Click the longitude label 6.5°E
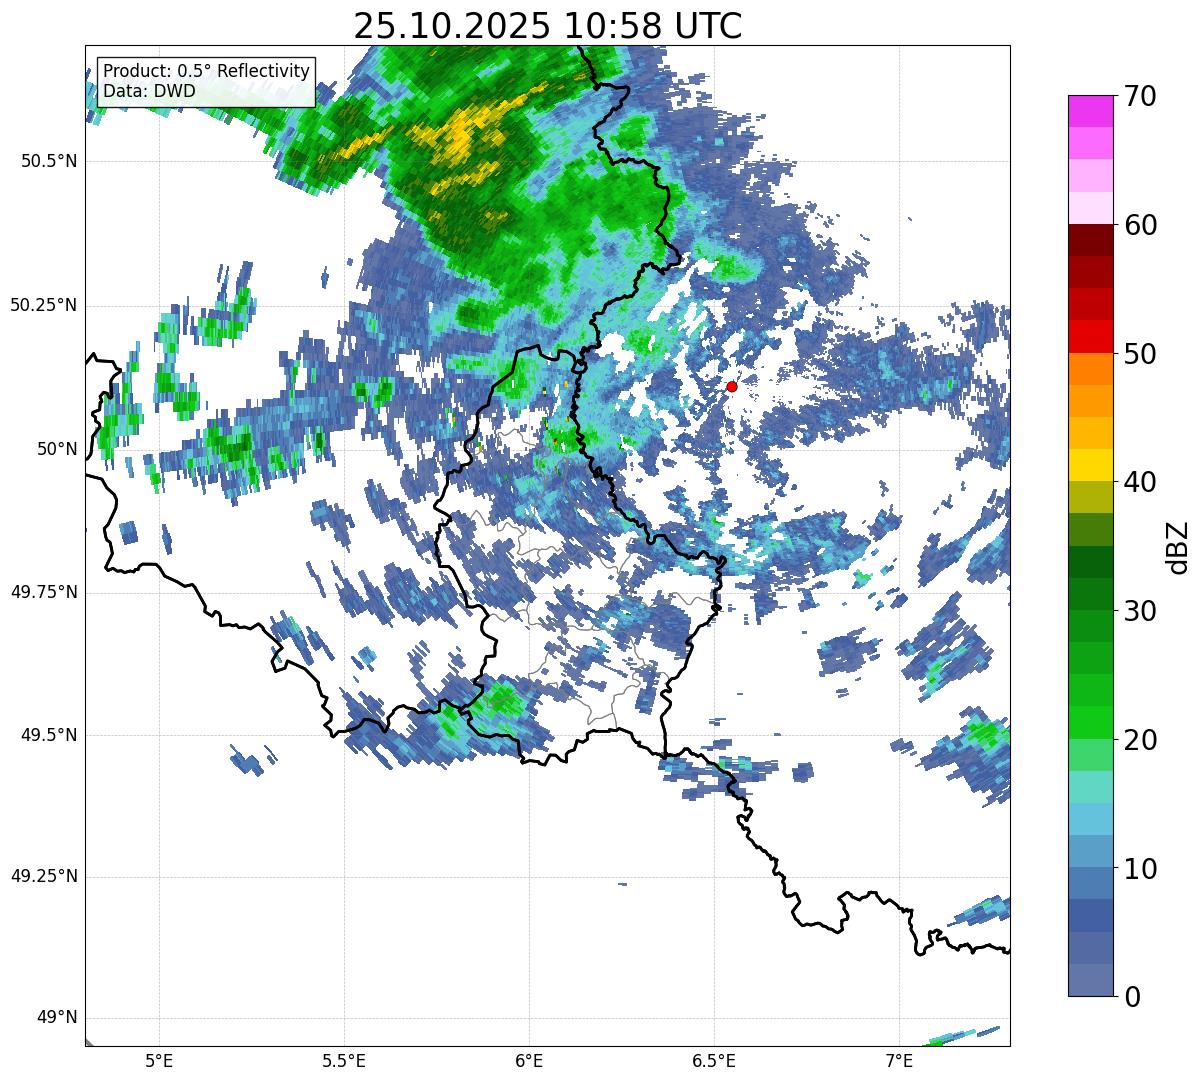The width and height of the screenshot is (1202, 1081). point(714,1061)
